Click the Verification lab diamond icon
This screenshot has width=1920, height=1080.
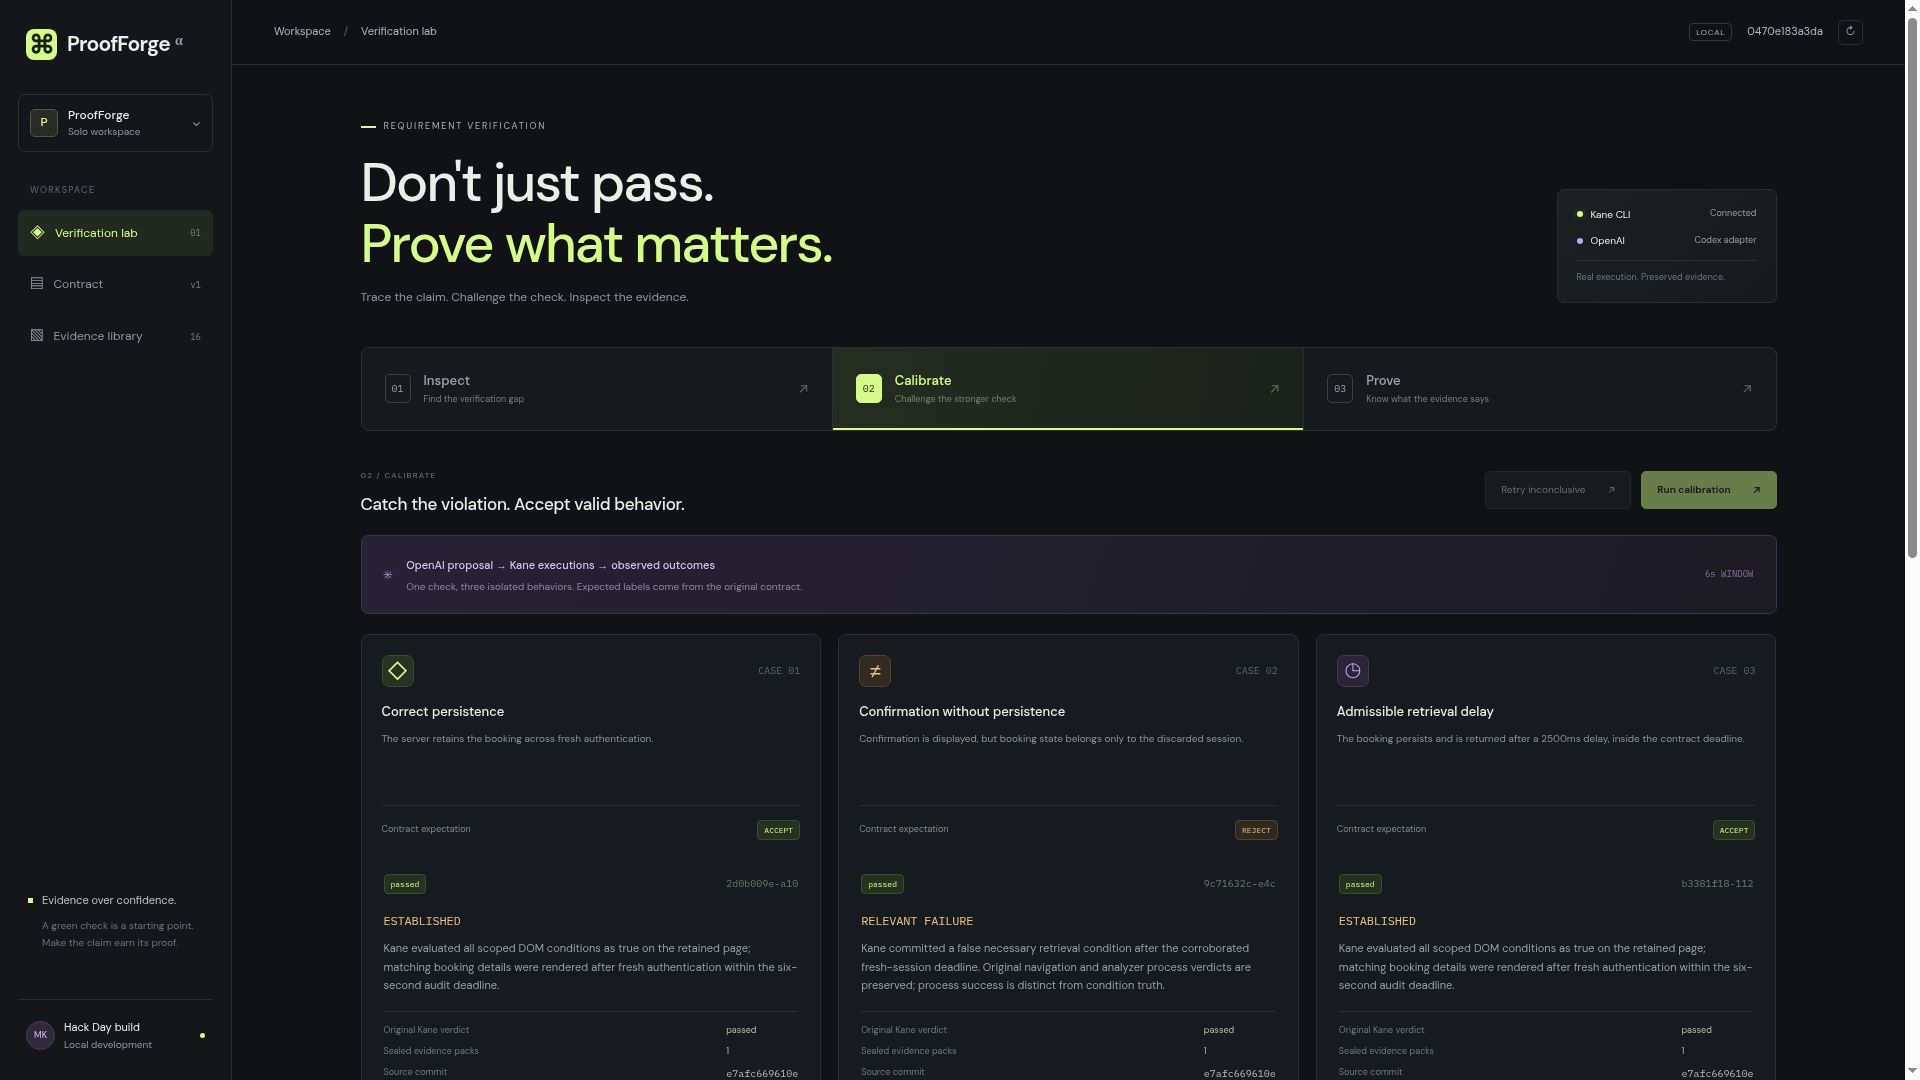pyautogui.click(x=37, y=233)
